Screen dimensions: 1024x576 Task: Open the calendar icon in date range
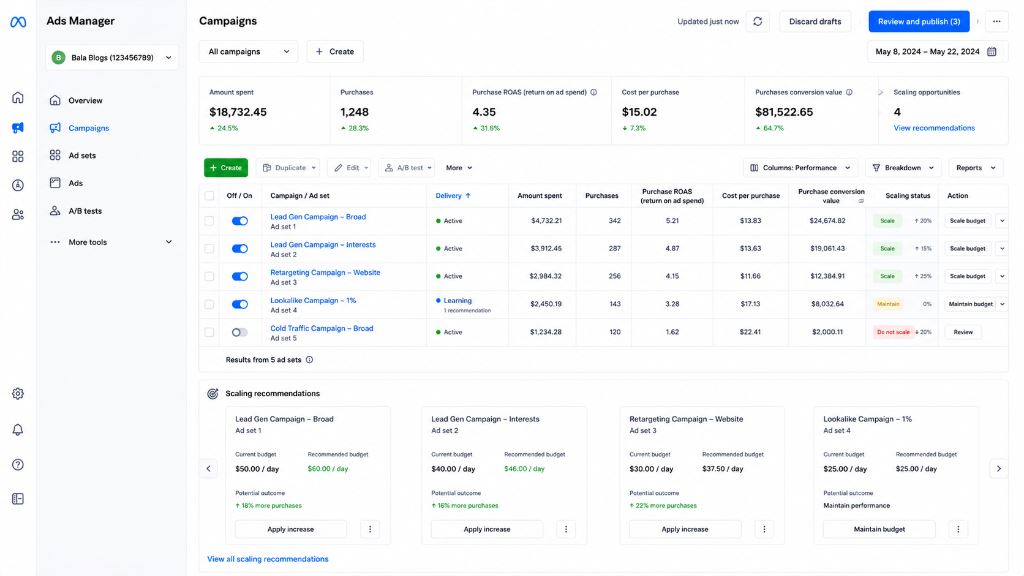pos(991,52)
